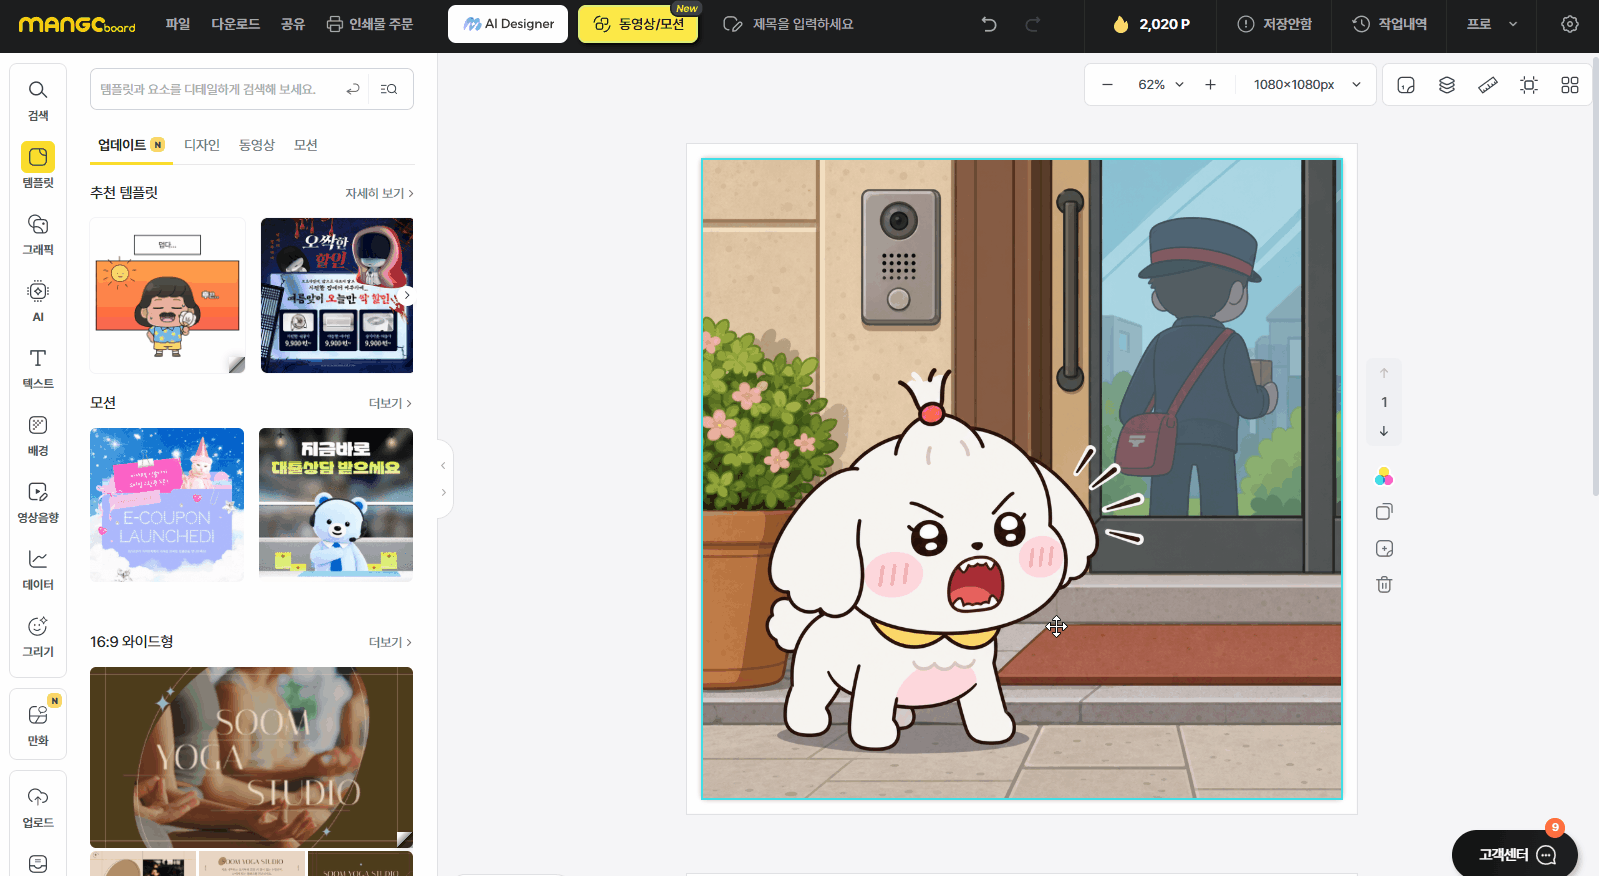
Task: Click the AI Designer button
Action: tap(508, 24)
